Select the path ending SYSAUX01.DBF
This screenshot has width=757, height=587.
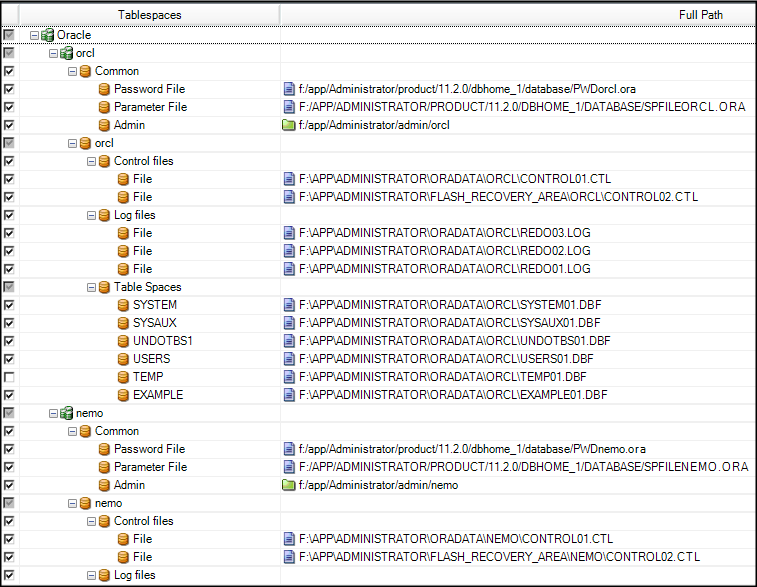pyautogui.click(x=449, y=323)
